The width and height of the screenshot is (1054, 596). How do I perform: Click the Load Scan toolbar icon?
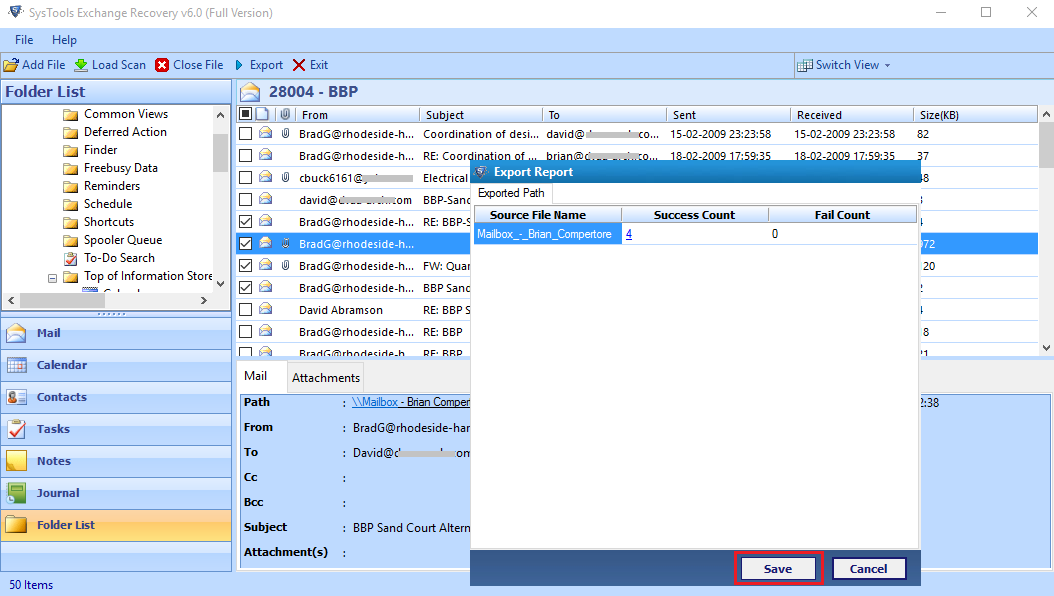click(x=81, y=65)
